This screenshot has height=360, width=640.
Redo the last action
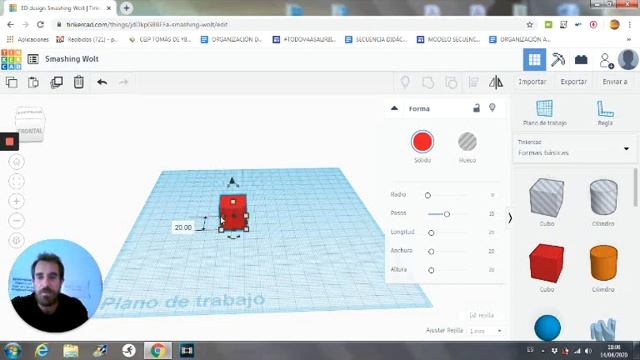(x=123, y=82)
